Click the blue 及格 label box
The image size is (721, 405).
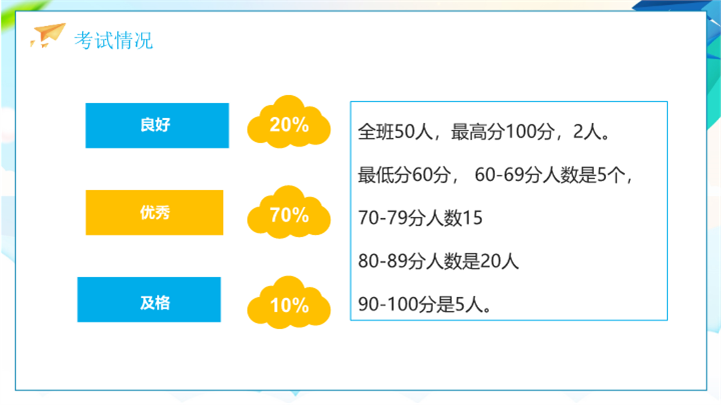tap(149, 300)
